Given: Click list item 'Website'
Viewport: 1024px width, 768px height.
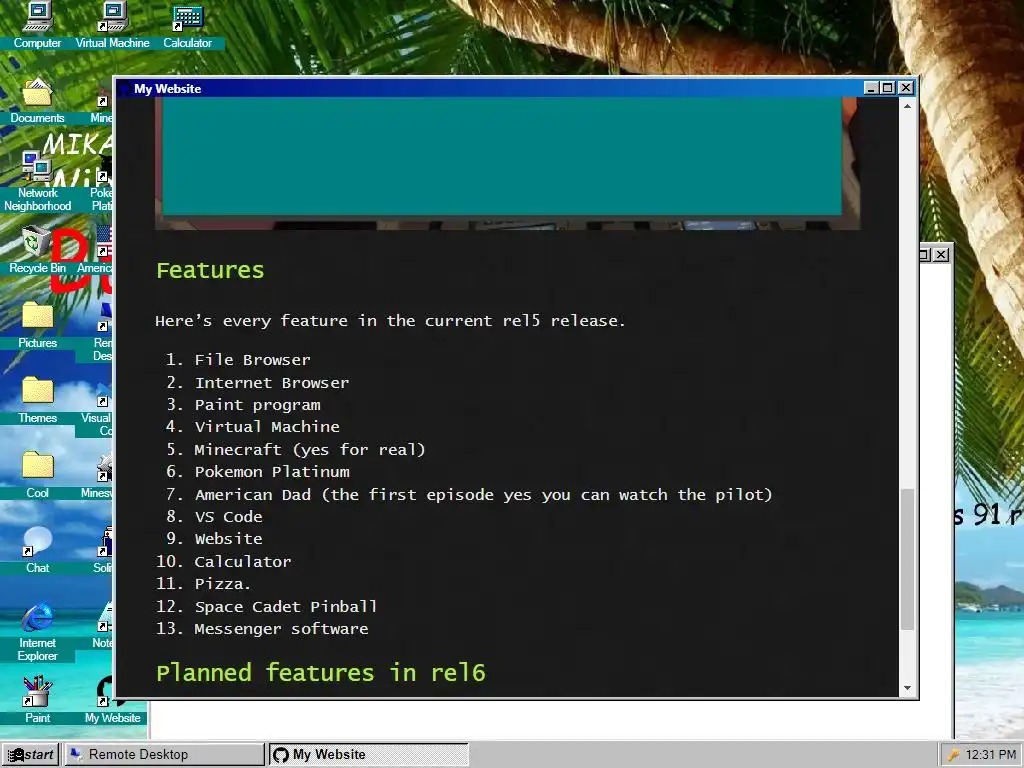Looking at the screenshot, I should (229, 539).
